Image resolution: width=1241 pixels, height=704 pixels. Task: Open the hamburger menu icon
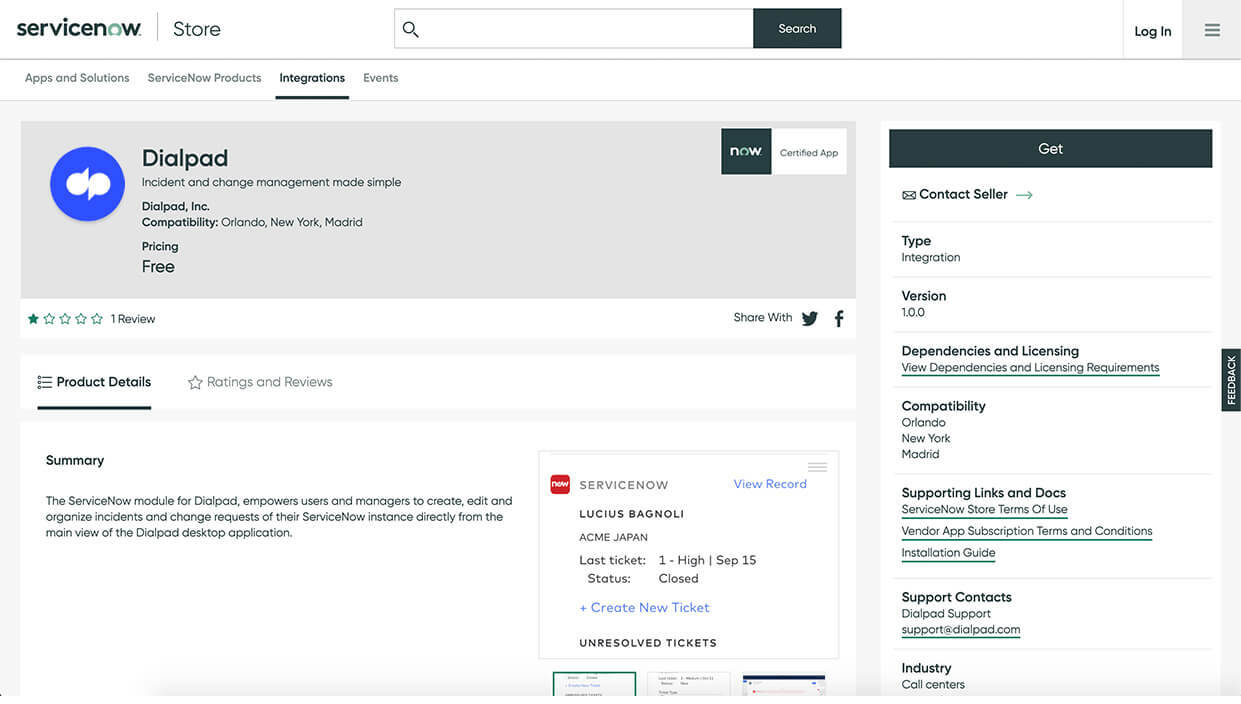(x=1212, y=30)
